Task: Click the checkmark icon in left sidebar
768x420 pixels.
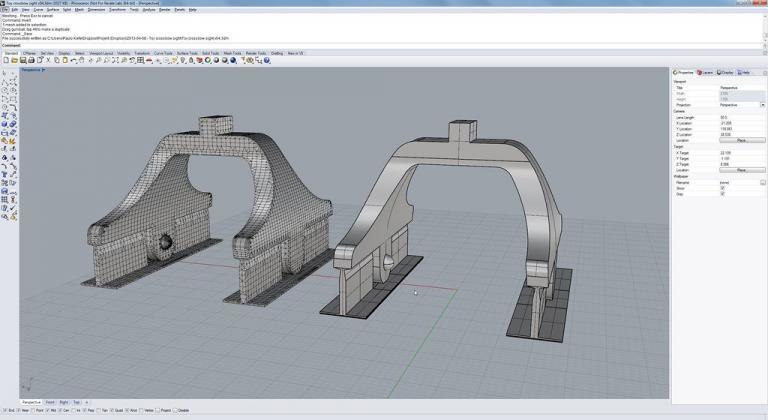Action: click(13, 208)
